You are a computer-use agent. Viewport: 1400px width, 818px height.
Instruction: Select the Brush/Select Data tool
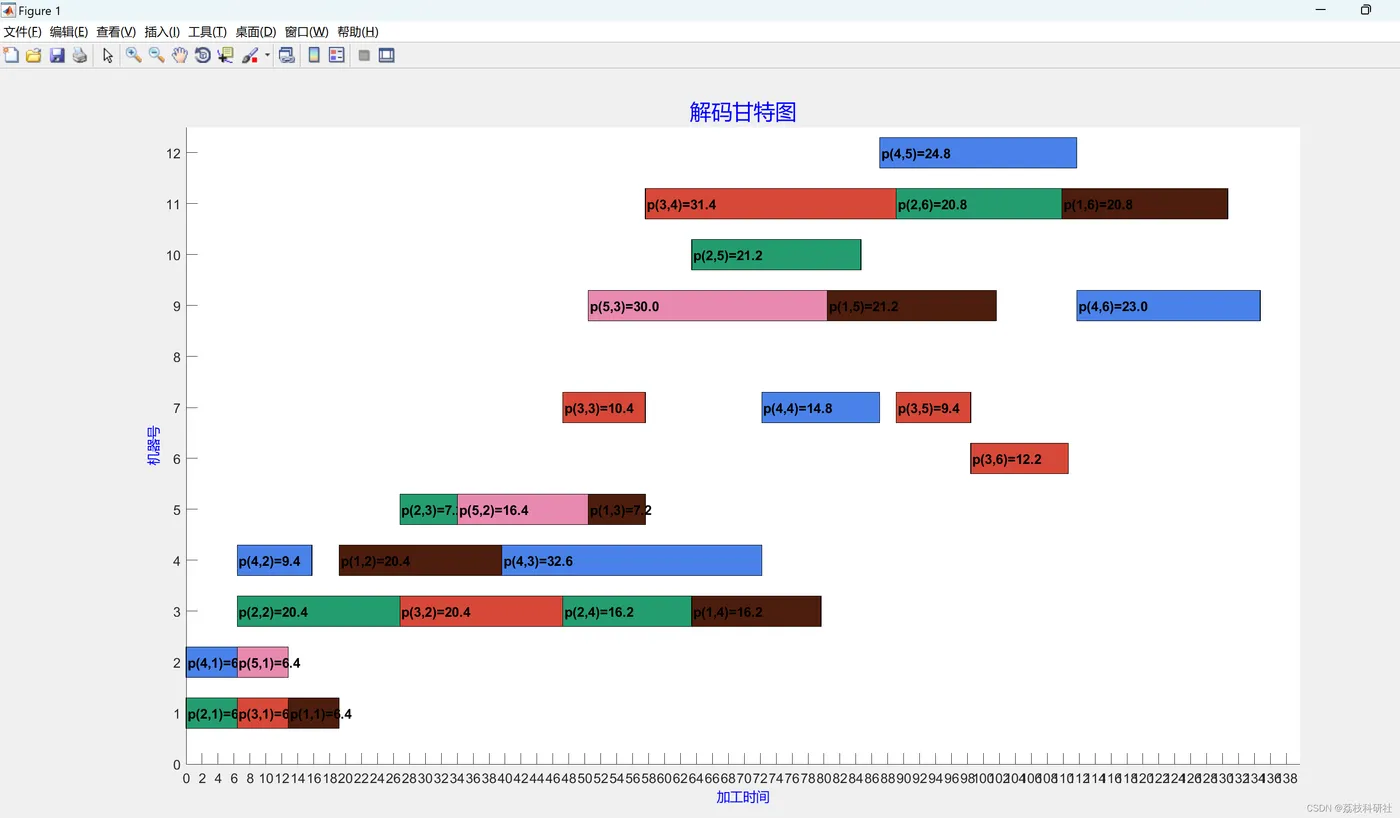click(x=250, y=55)
